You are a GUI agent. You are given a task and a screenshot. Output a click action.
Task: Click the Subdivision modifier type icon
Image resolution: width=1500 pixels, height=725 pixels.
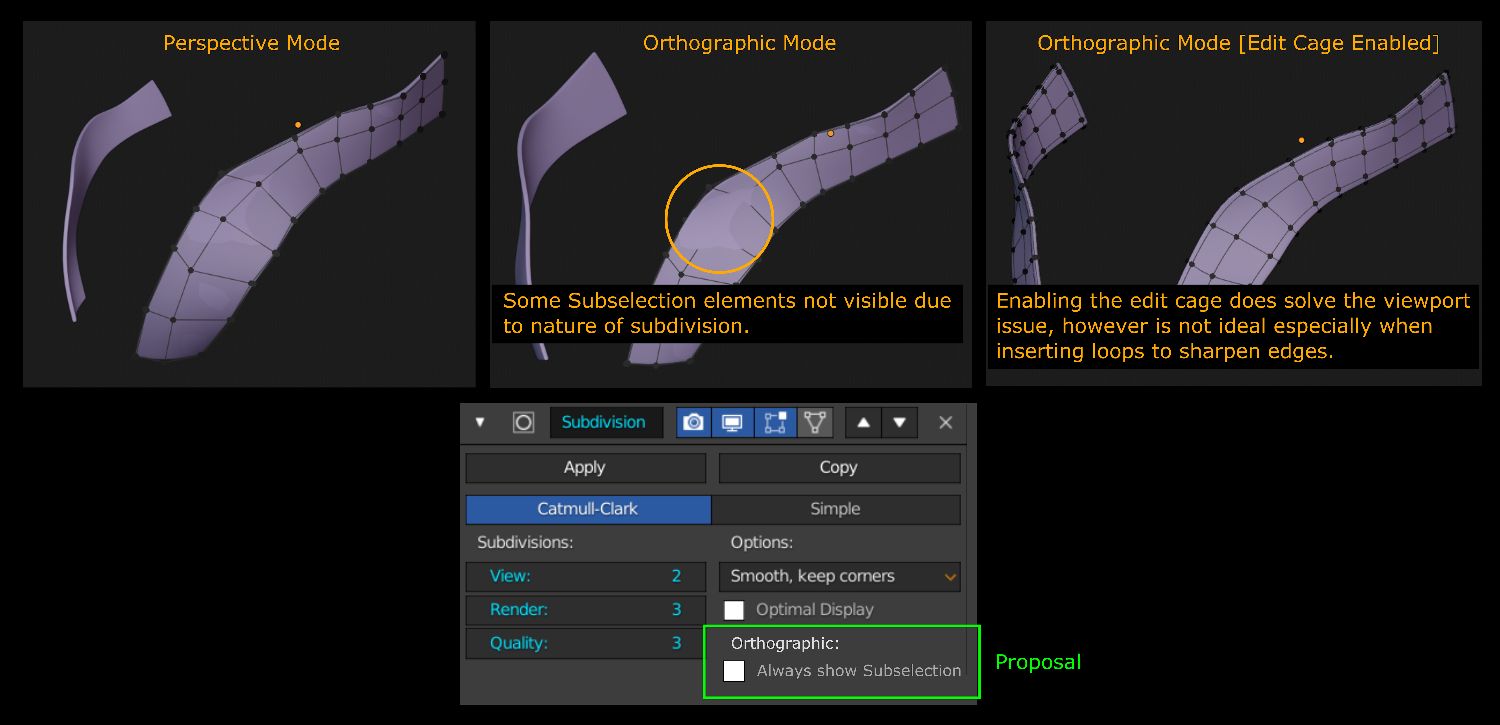pyautogui.click(x=523, y=422)
